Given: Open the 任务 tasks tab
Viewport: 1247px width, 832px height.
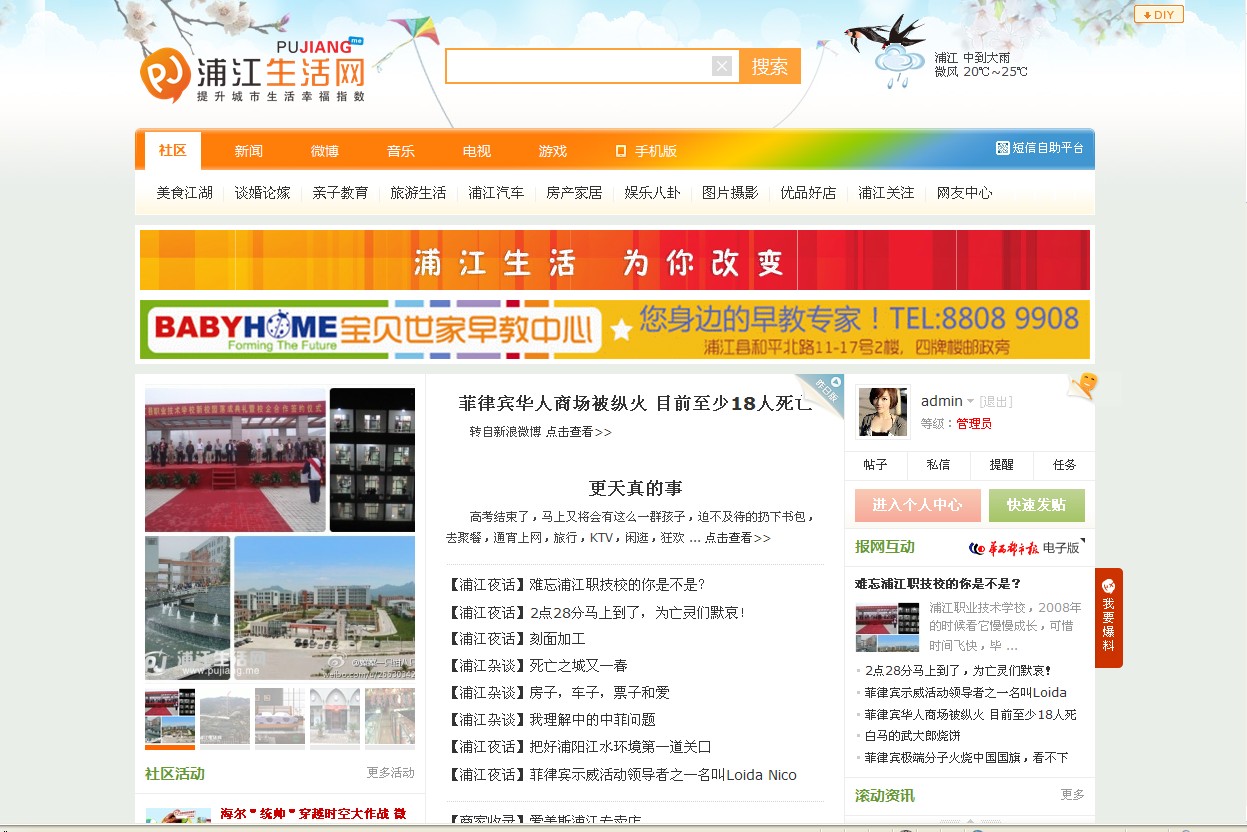Looking at the screenshot, I should tap(1065, 465).
